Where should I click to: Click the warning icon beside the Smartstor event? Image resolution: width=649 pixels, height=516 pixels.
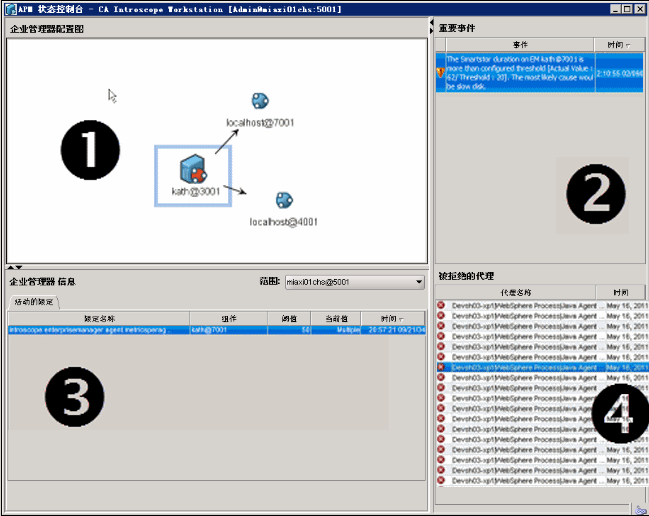(x=440, y=73)
